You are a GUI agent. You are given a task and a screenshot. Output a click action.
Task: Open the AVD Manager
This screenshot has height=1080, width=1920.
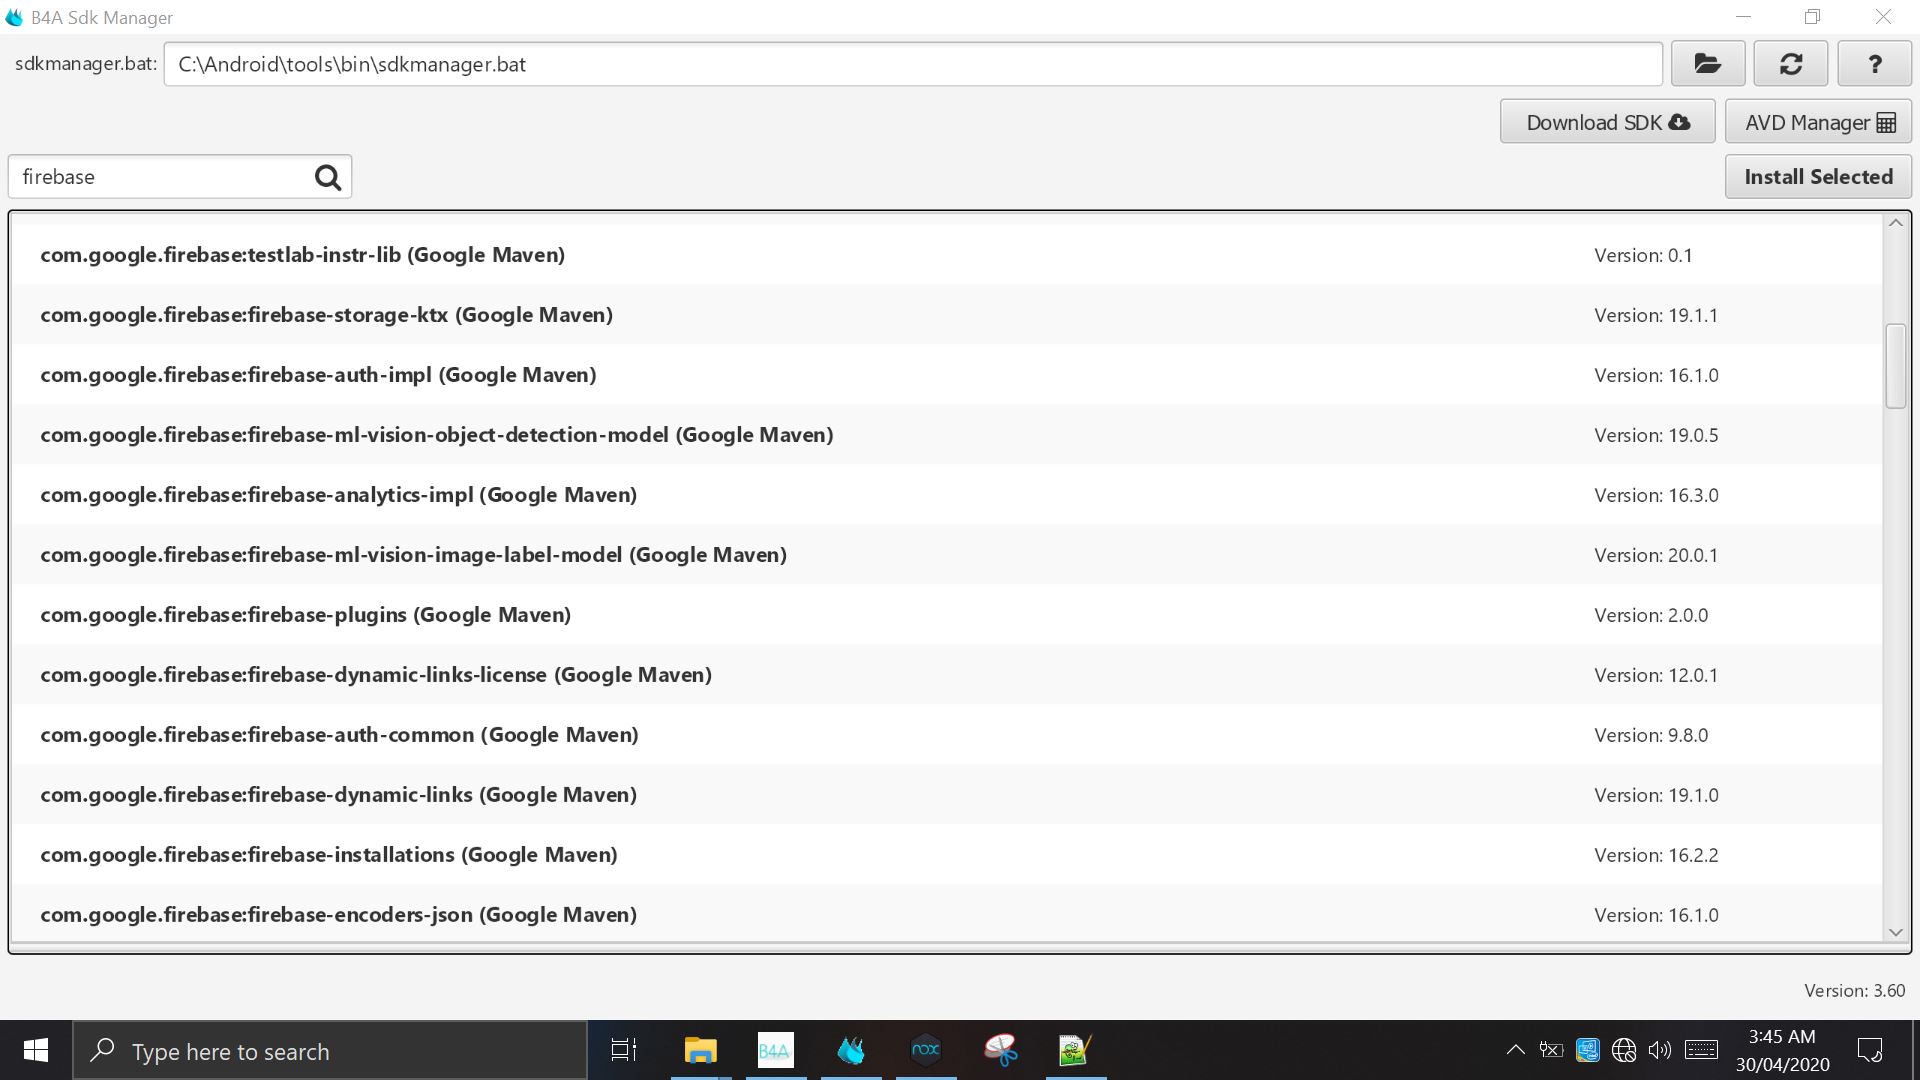(x=1818, y=122)
